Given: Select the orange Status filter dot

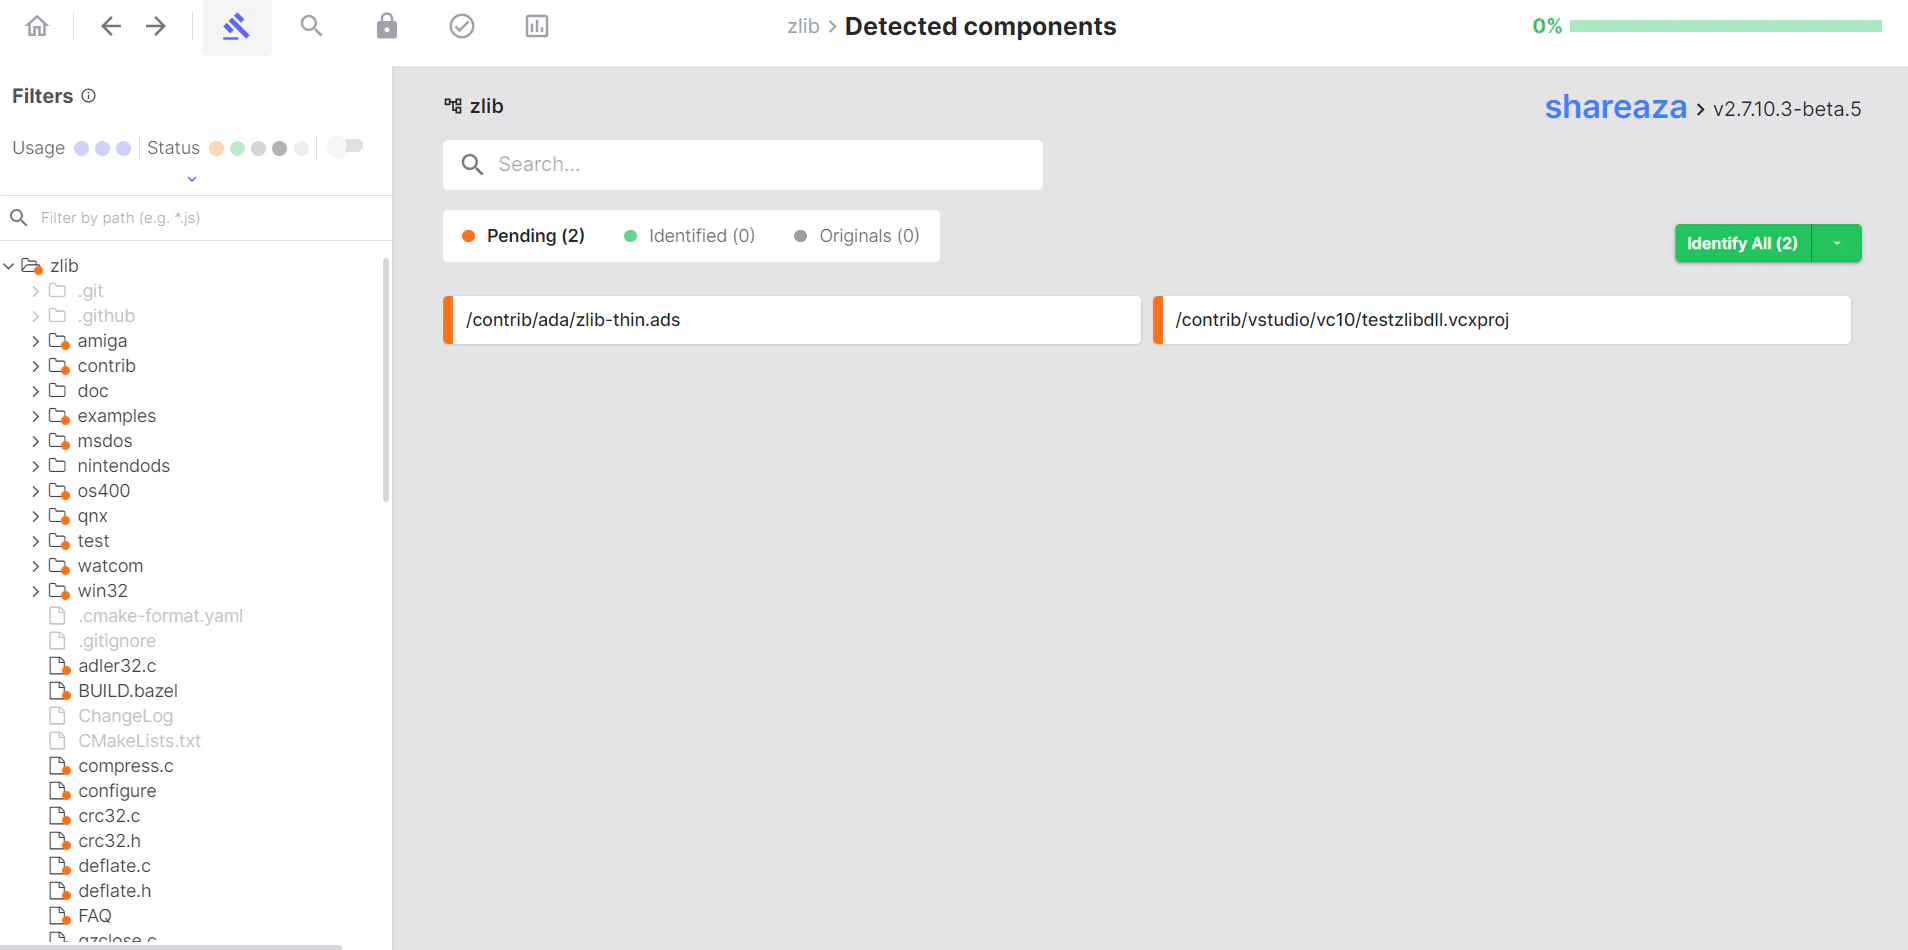Looking at the screenshot, I should 216,147.
